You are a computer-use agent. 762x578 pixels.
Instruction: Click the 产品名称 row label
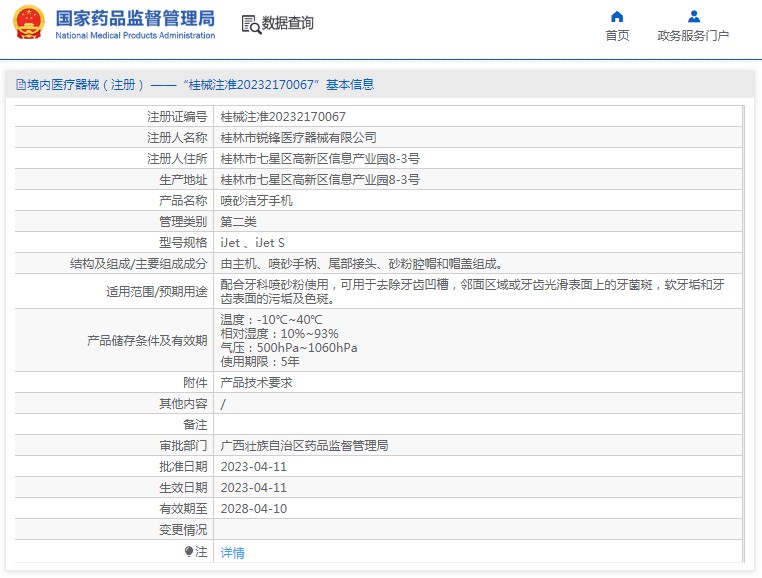[x=183, y=200]
